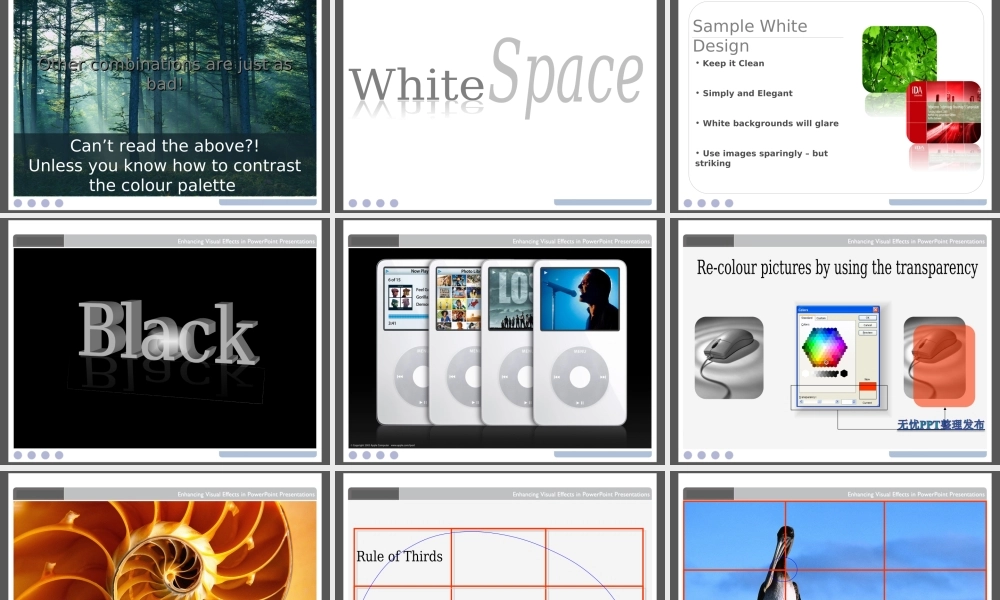Click the Rule of Thirds text label

pyautogui.click(x=399, y=557)
